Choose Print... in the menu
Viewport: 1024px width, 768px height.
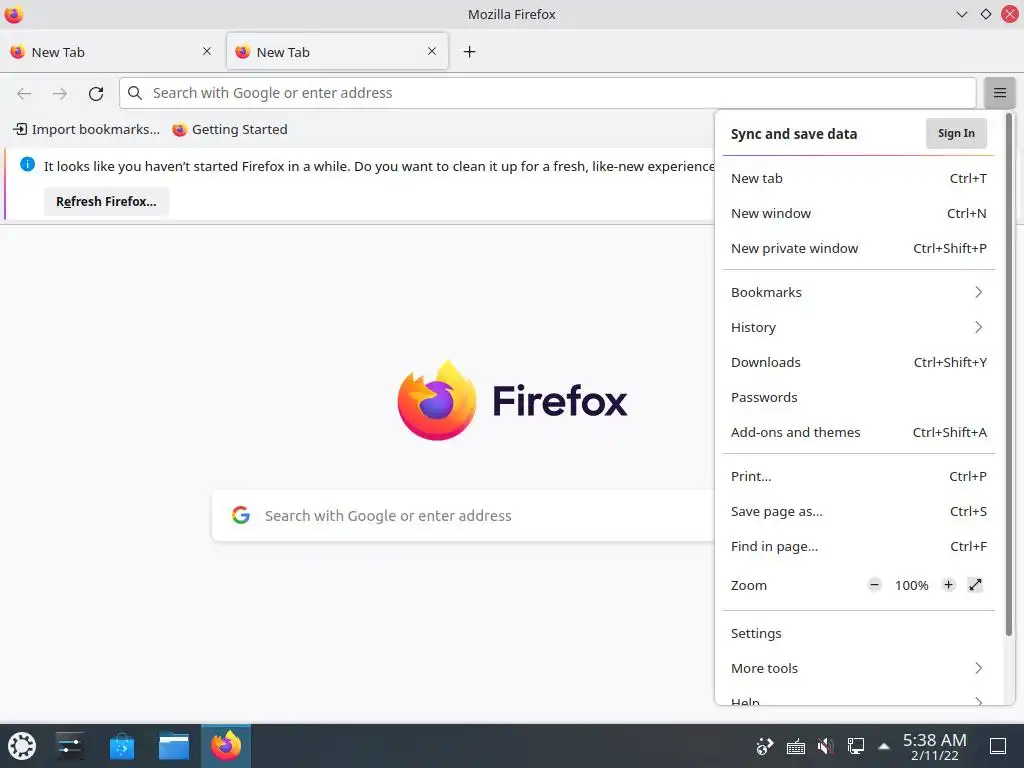click(x=858, y=476)
